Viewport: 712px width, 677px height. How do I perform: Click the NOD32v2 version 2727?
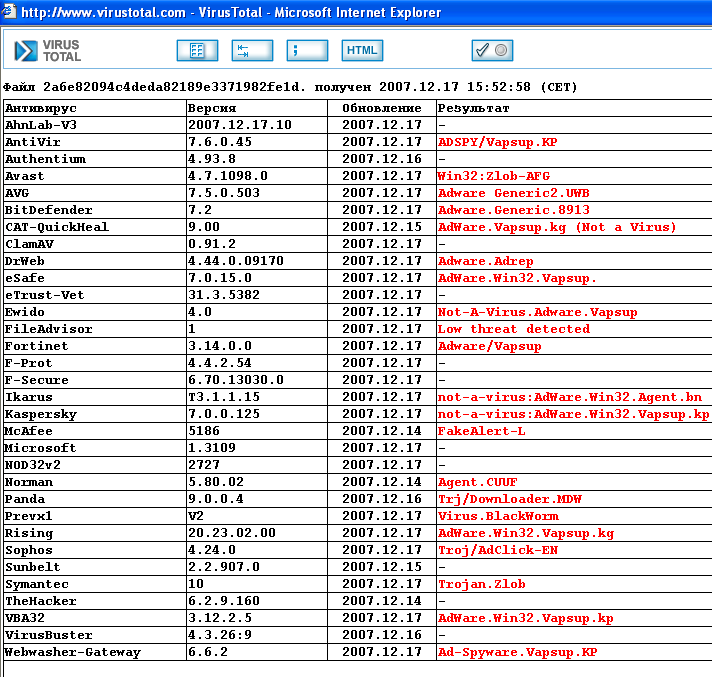click(x=204, y=465)
